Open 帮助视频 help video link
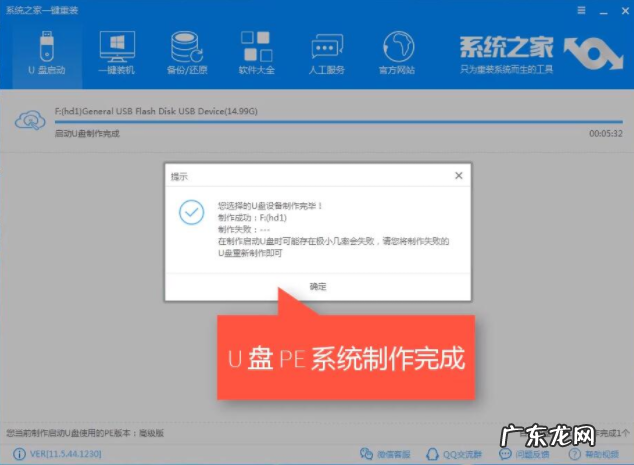The width and height of the screenshot is (634, 465). (594, 454)
